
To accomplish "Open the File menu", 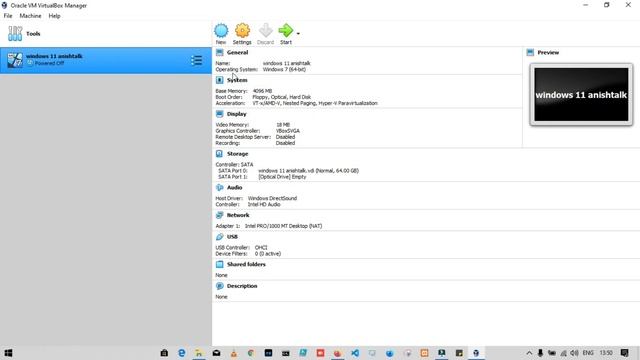I will click(x=8, y=16).
